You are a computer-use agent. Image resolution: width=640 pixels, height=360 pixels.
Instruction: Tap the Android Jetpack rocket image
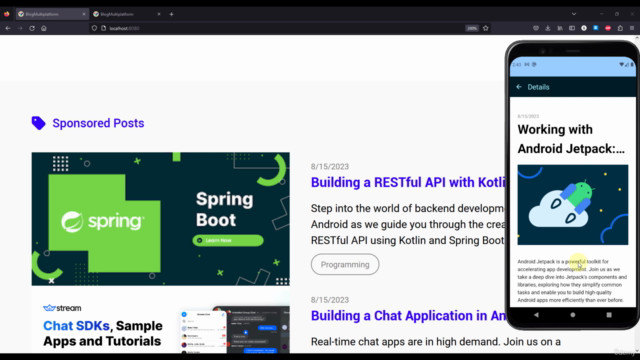[573, 205]
